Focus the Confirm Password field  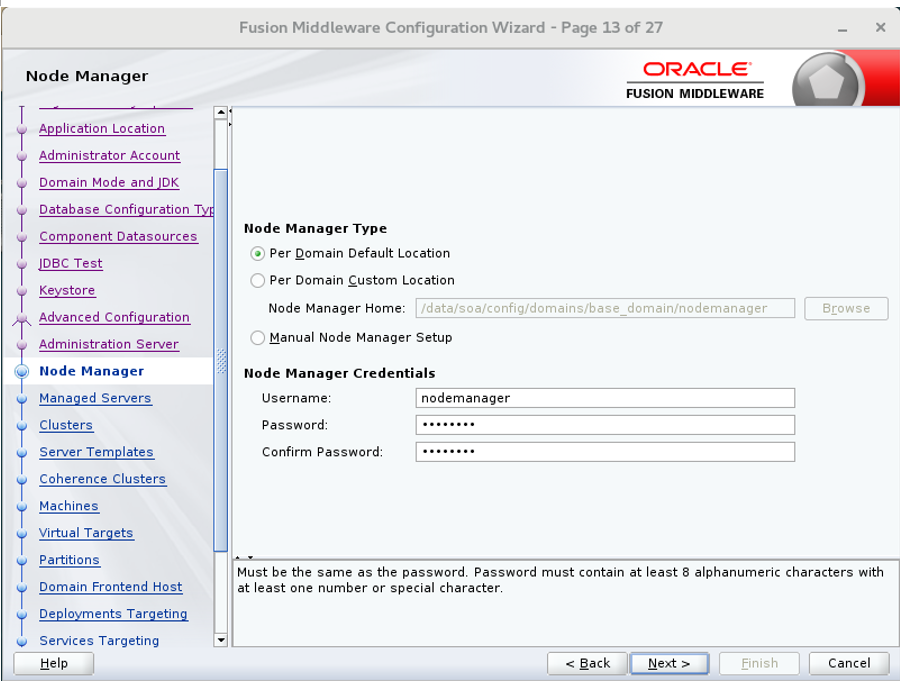tap(605, 452)
